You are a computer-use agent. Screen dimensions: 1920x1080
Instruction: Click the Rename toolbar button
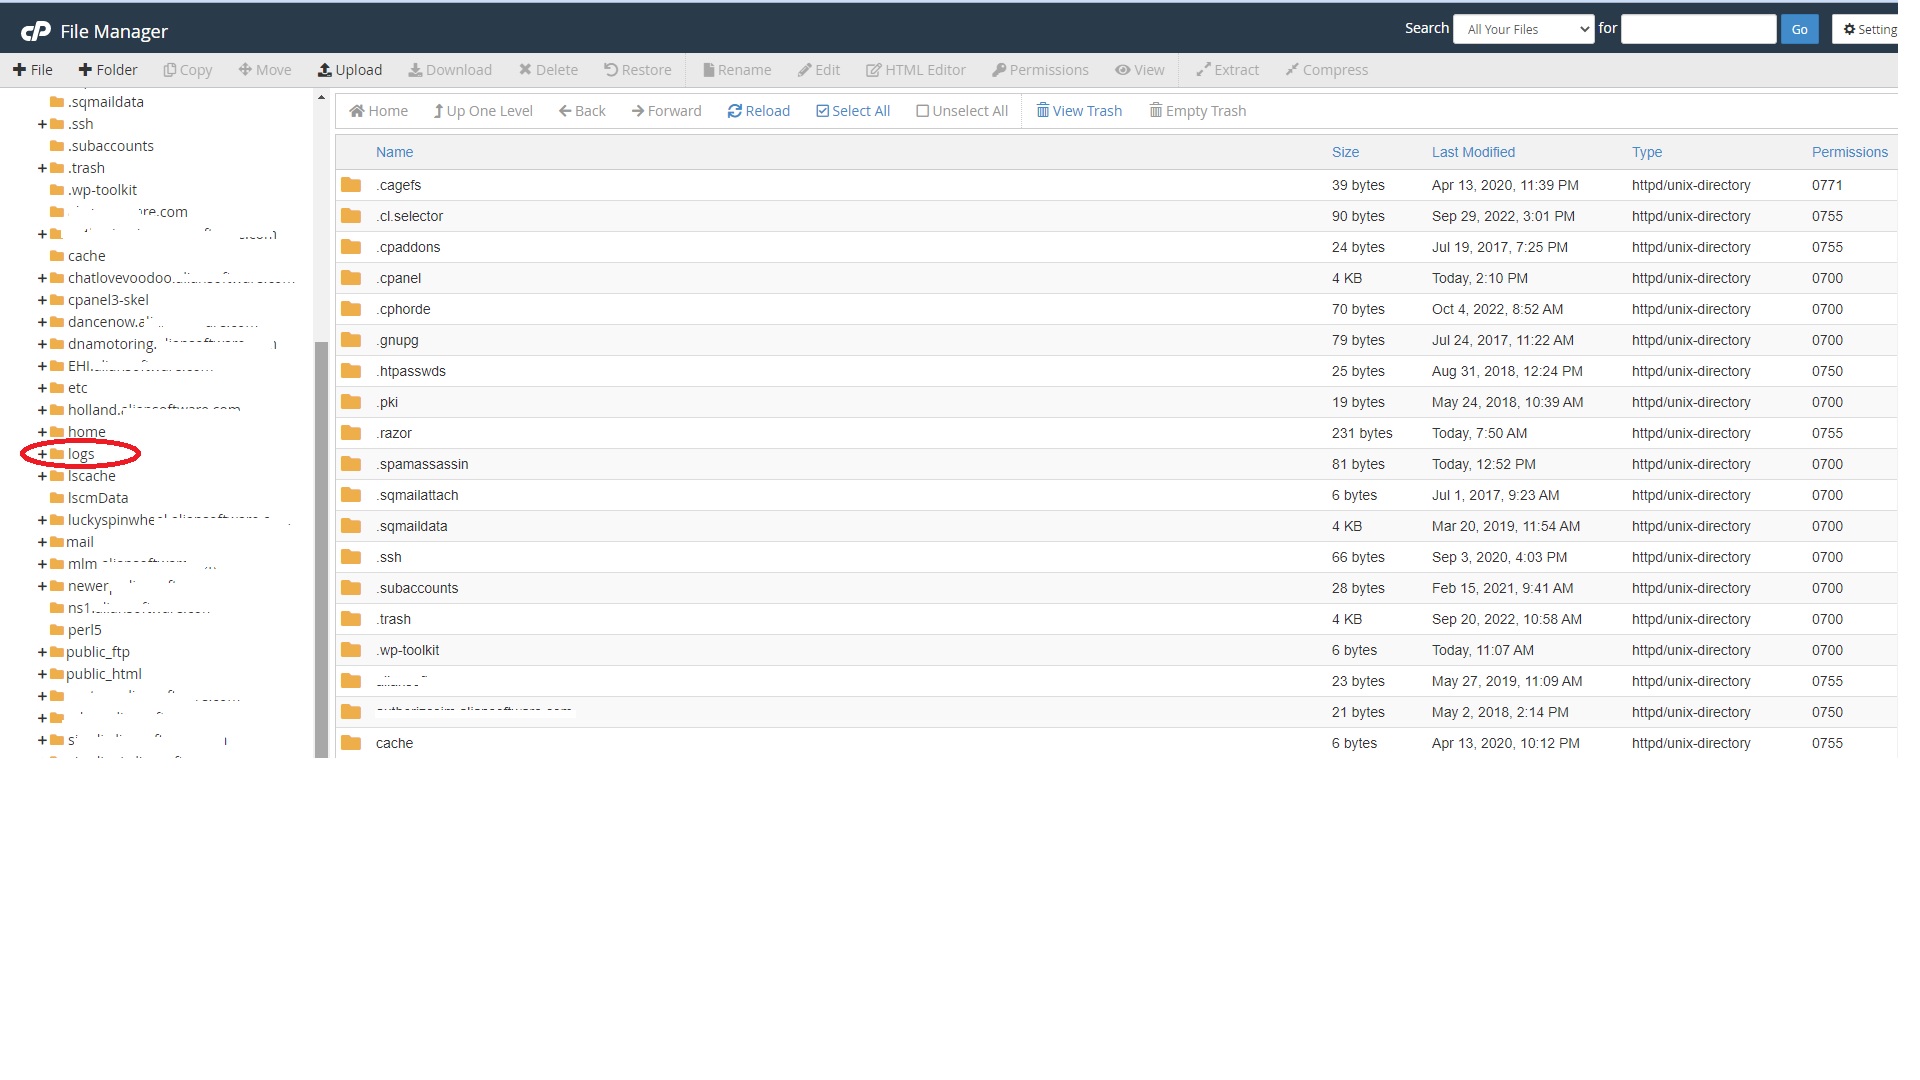737,70
